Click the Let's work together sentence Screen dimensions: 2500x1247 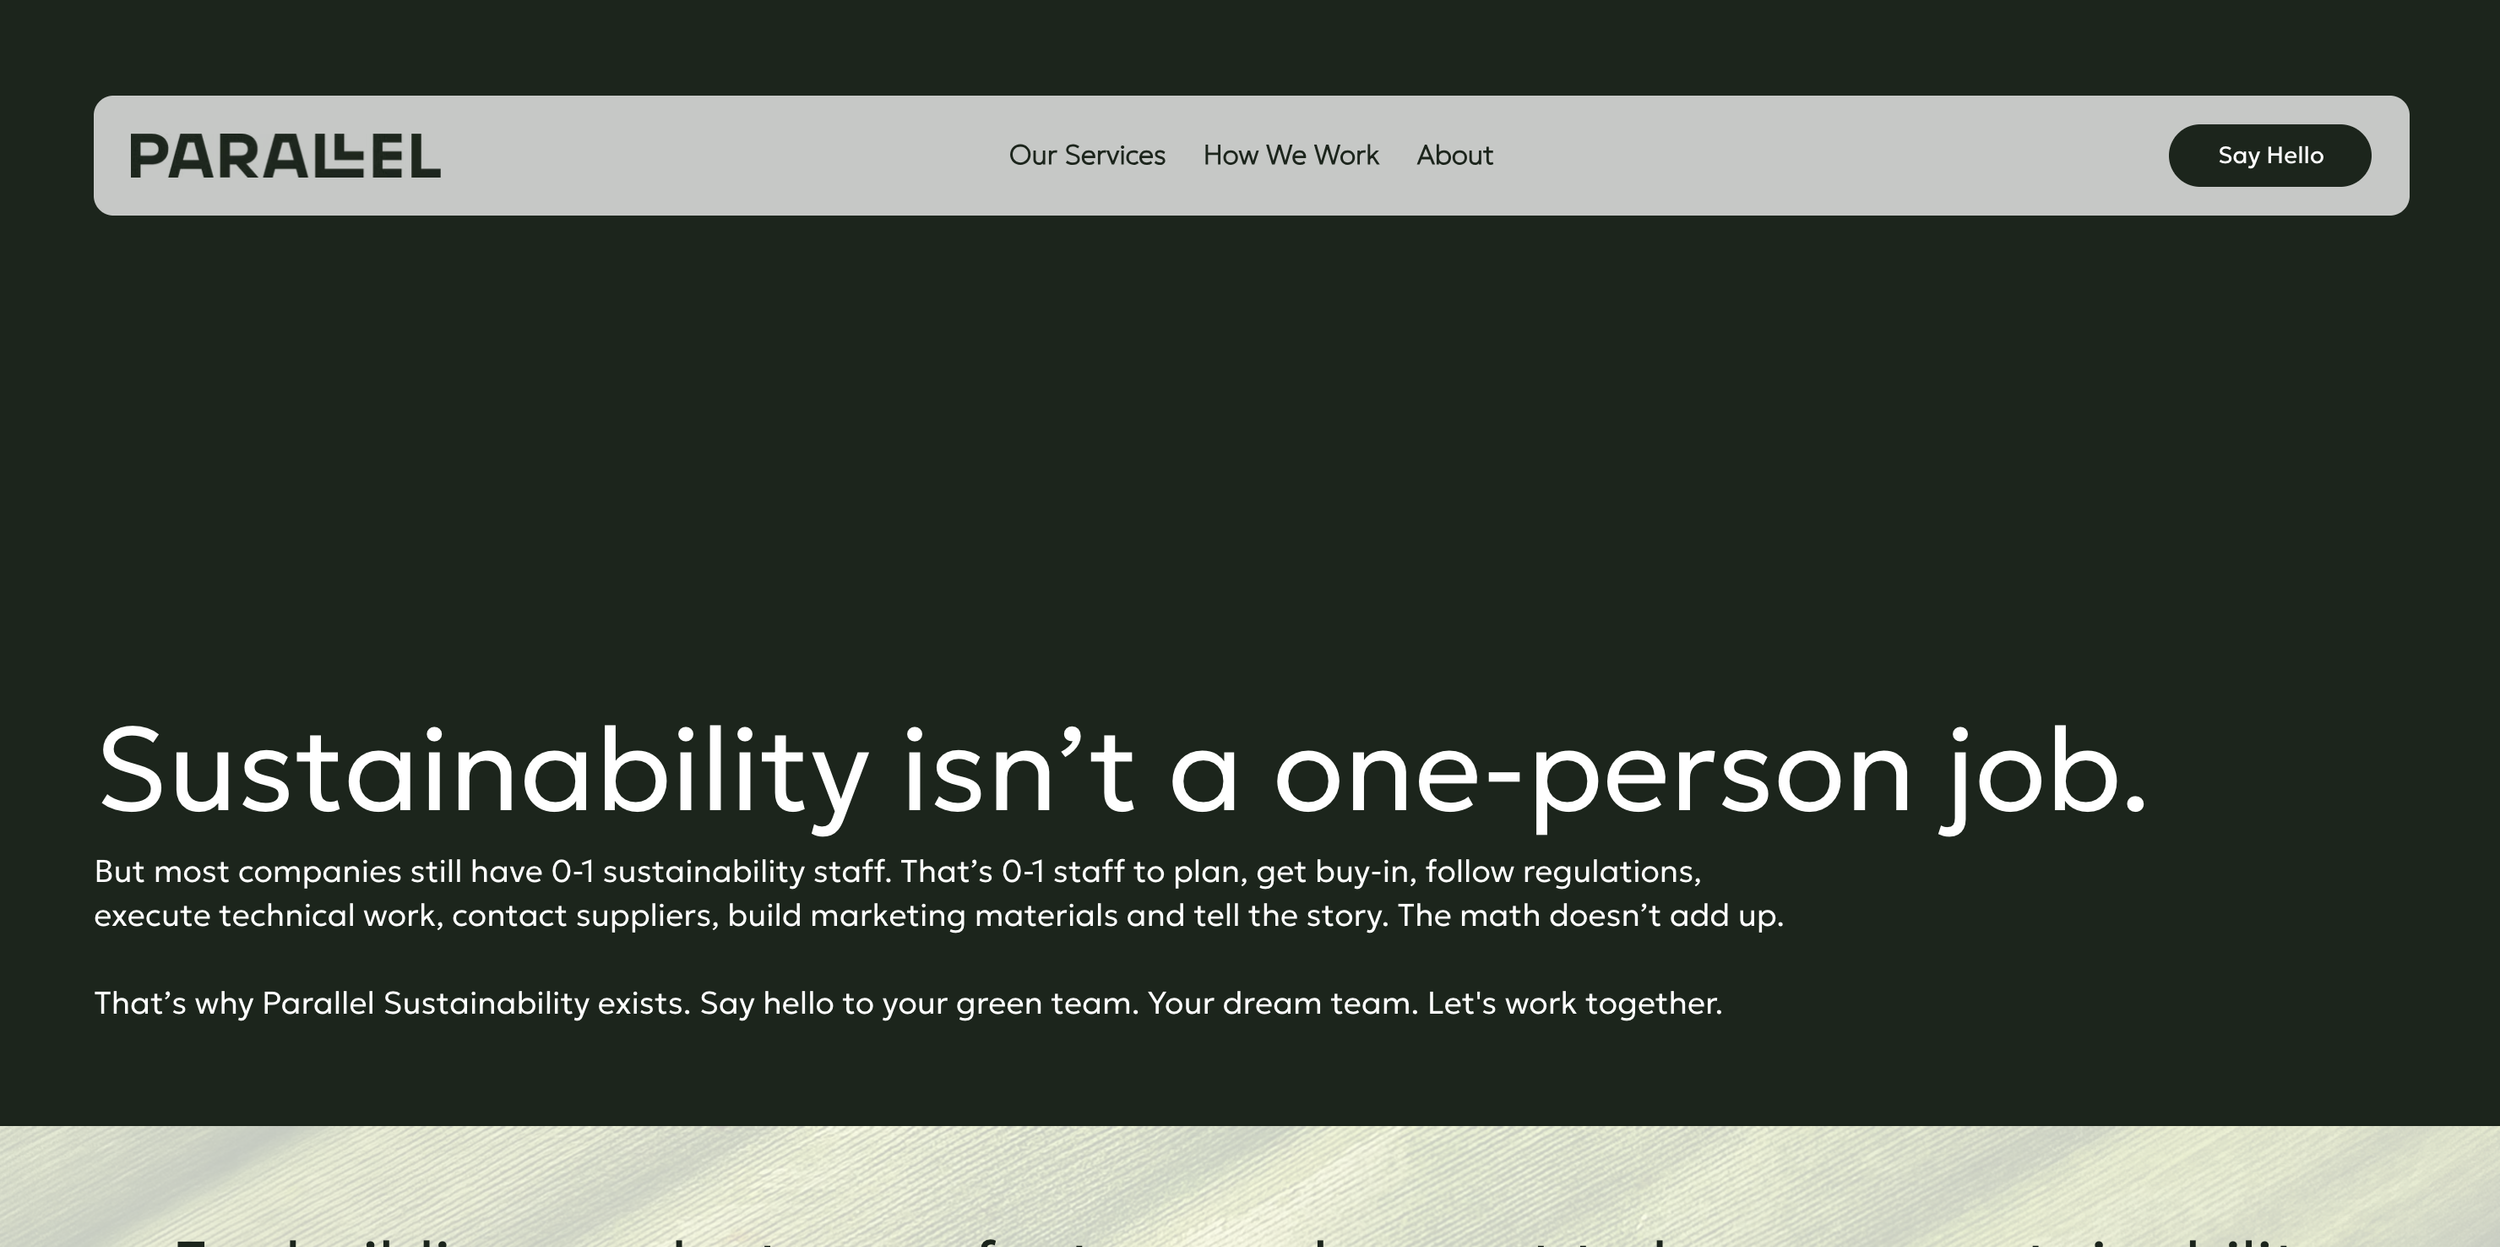pos(1574,1003)
